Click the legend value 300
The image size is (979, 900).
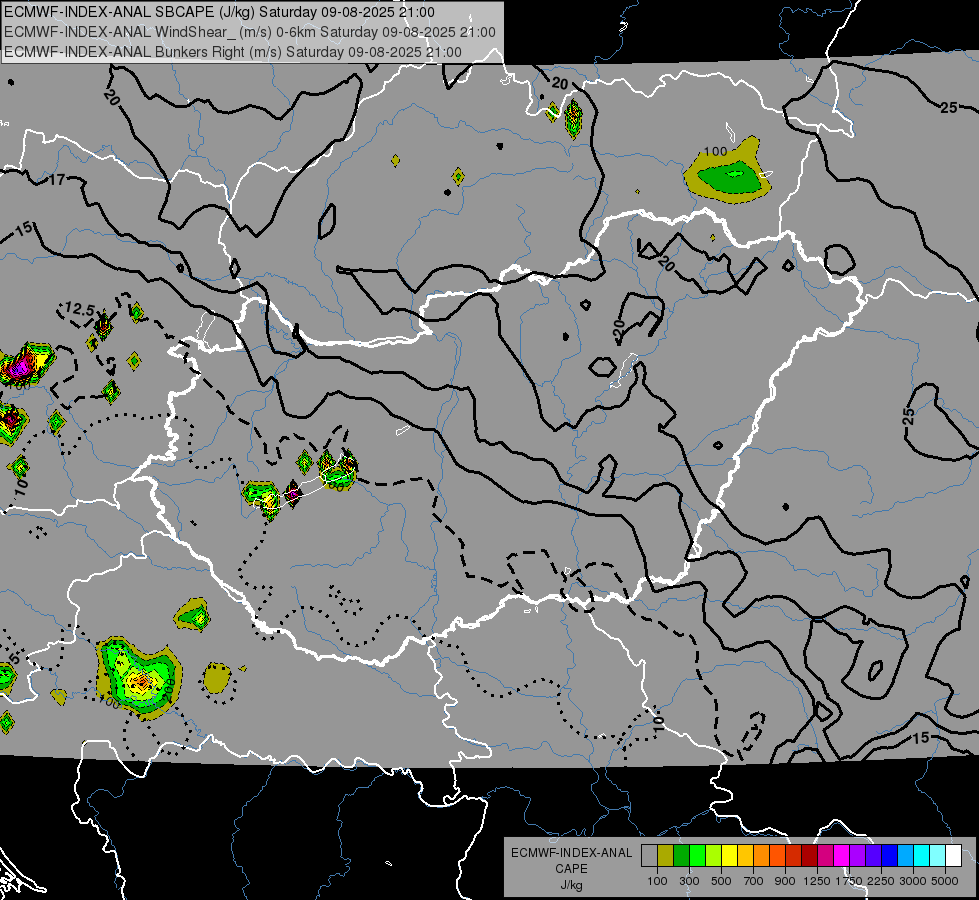(689, 881)
